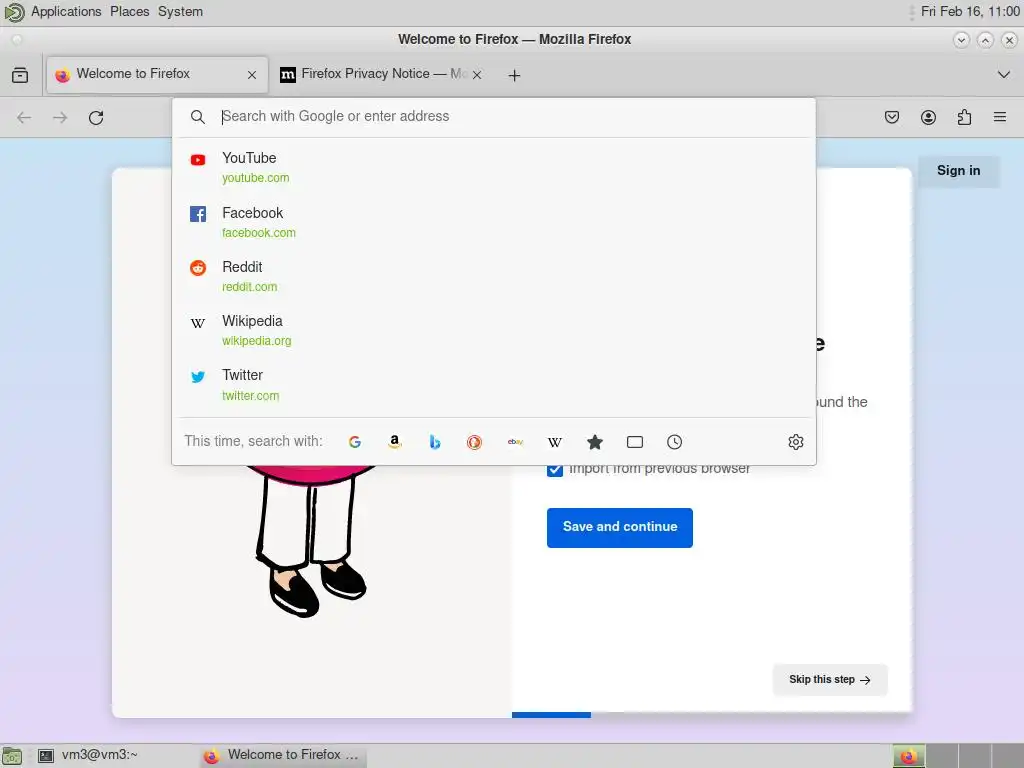This screenshot has width=1024, height=768.
Task: Open a new tab with plus
Action: coord(515,76)
